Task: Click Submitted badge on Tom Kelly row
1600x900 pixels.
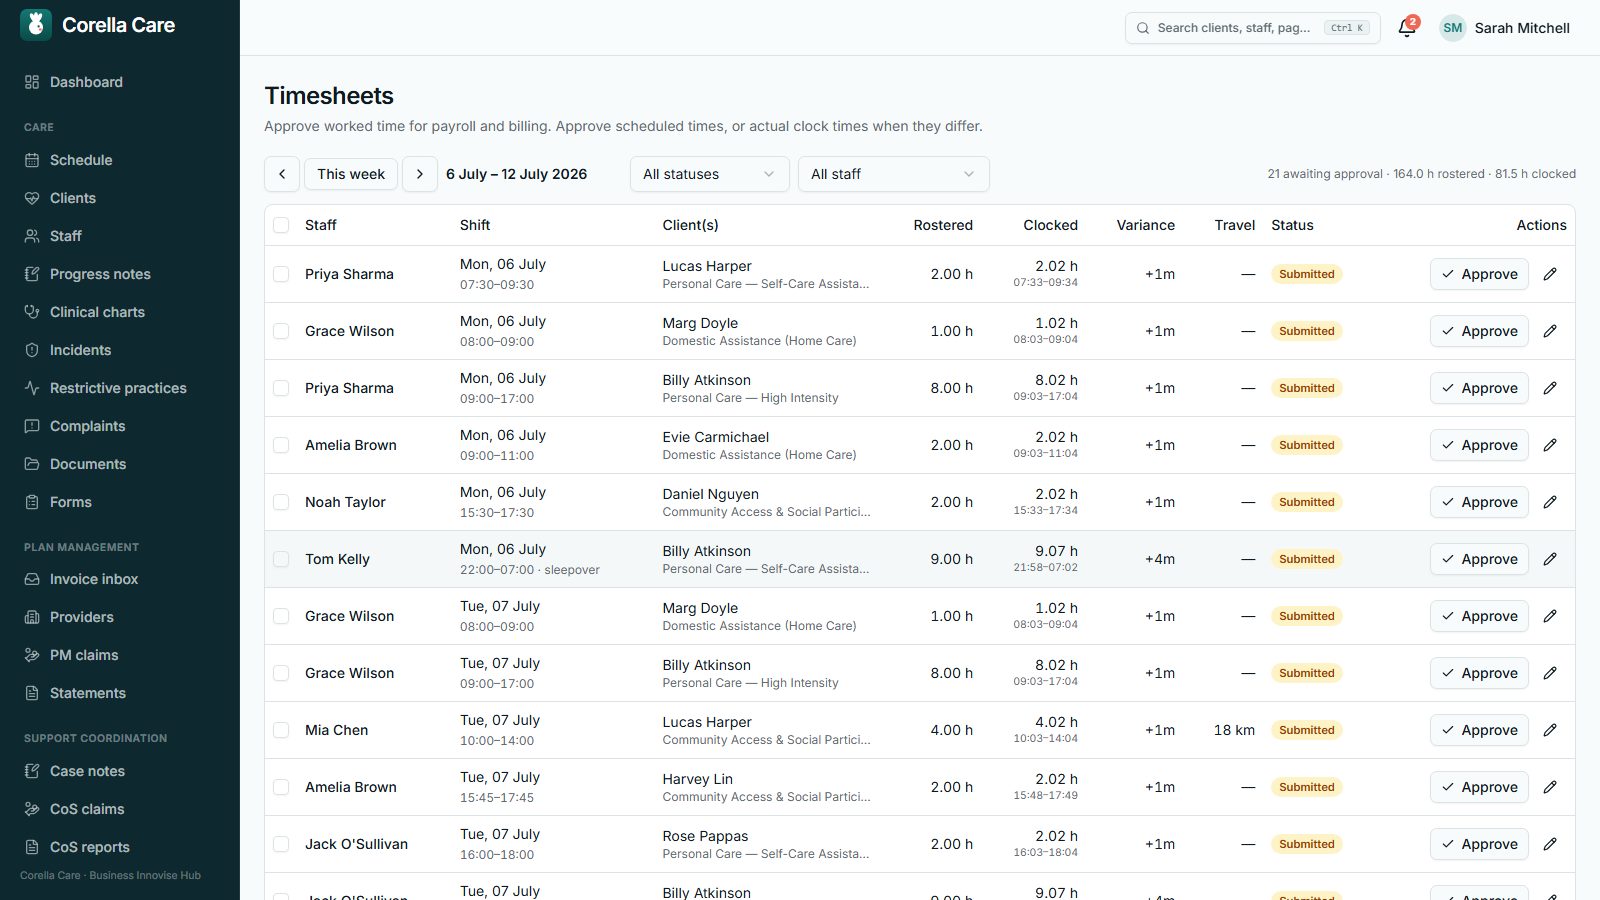Action: click(x=1307, y=559)
